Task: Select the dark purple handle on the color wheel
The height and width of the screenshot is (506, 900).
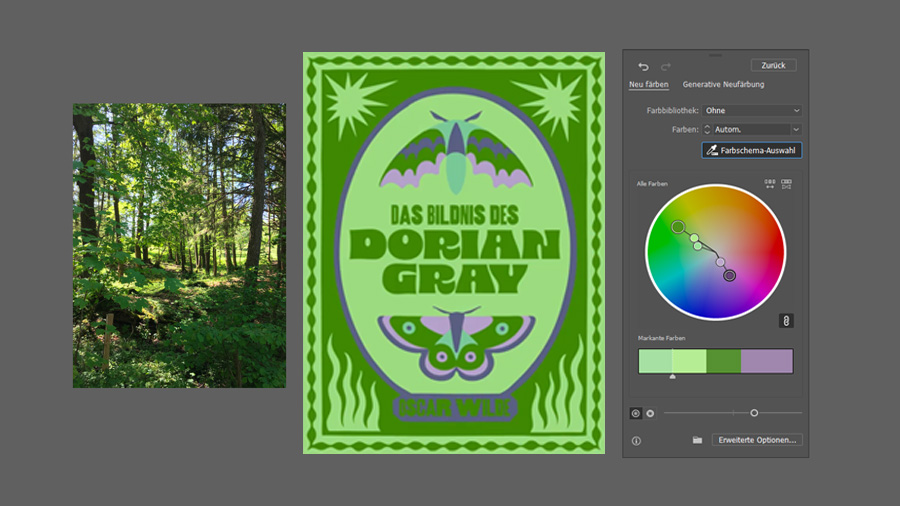Action: [x=729, y=276]
